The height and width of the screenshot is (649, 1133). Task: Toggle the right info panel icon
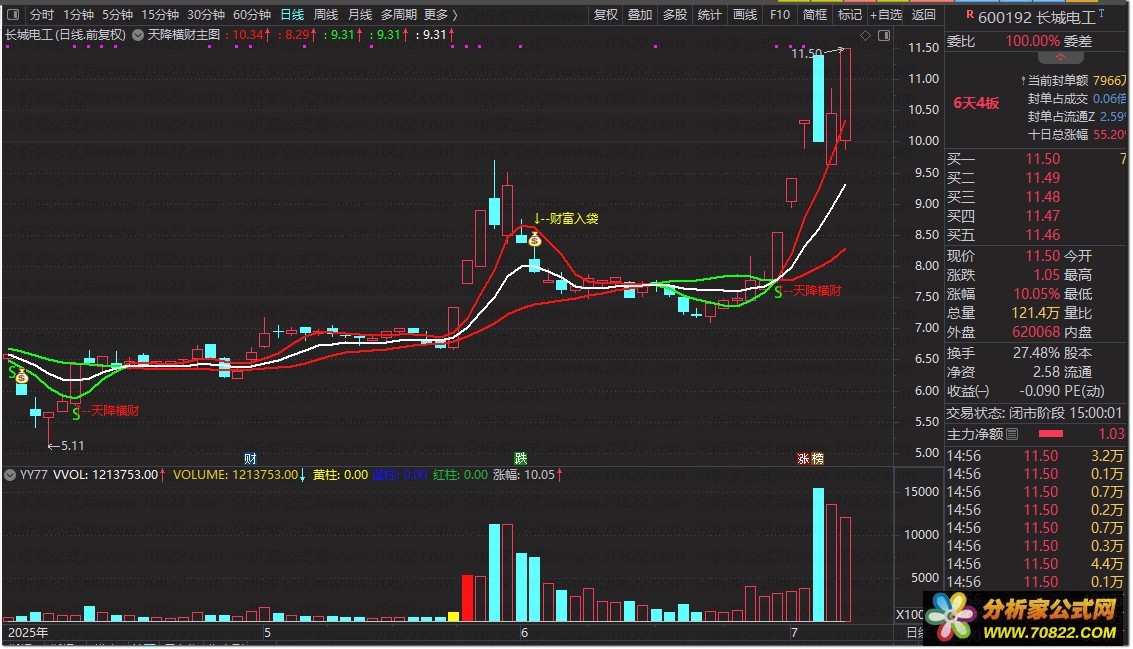[x=884, y=35]
